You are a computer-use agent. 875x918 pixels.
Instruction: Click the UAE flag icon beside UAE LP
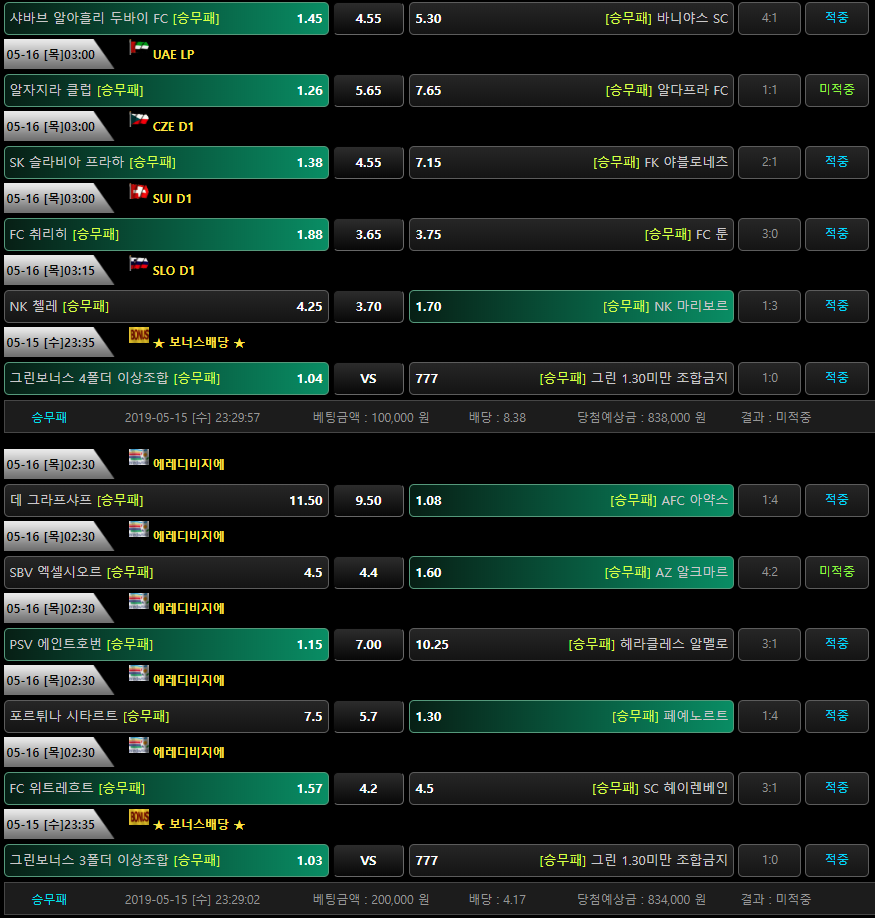coord(138,48)
